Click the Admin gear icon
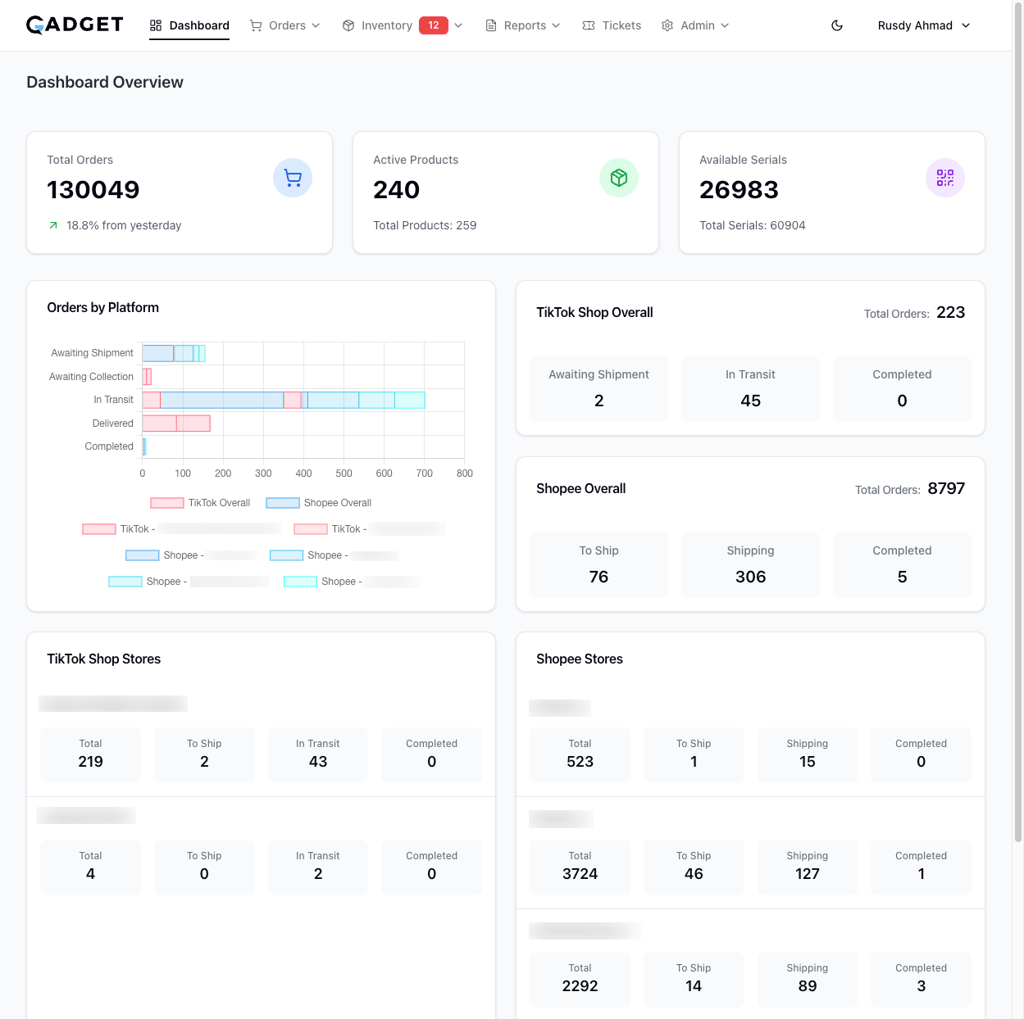The width and height of the screenshot is (1024, 1019). point(667,25)
